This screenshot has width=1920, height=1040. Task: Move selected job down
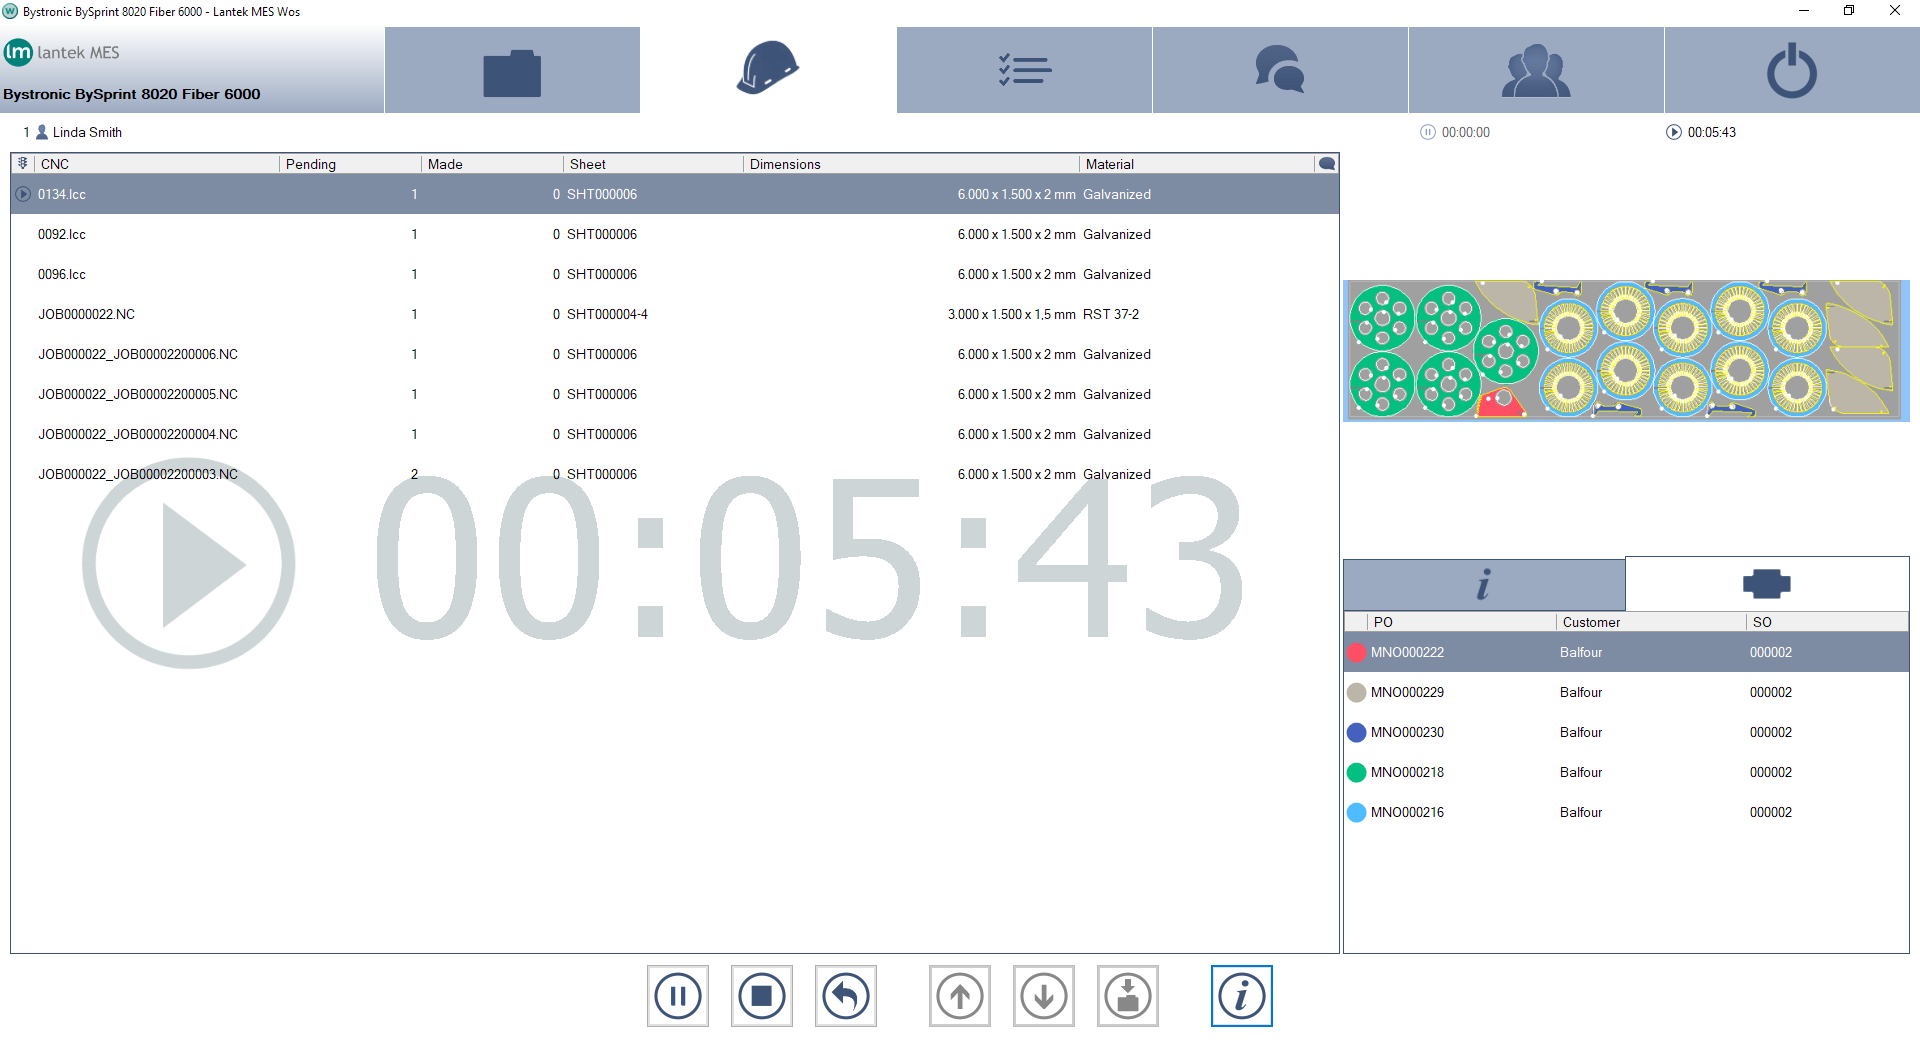pyautogui.click(x=1044, y=996)
